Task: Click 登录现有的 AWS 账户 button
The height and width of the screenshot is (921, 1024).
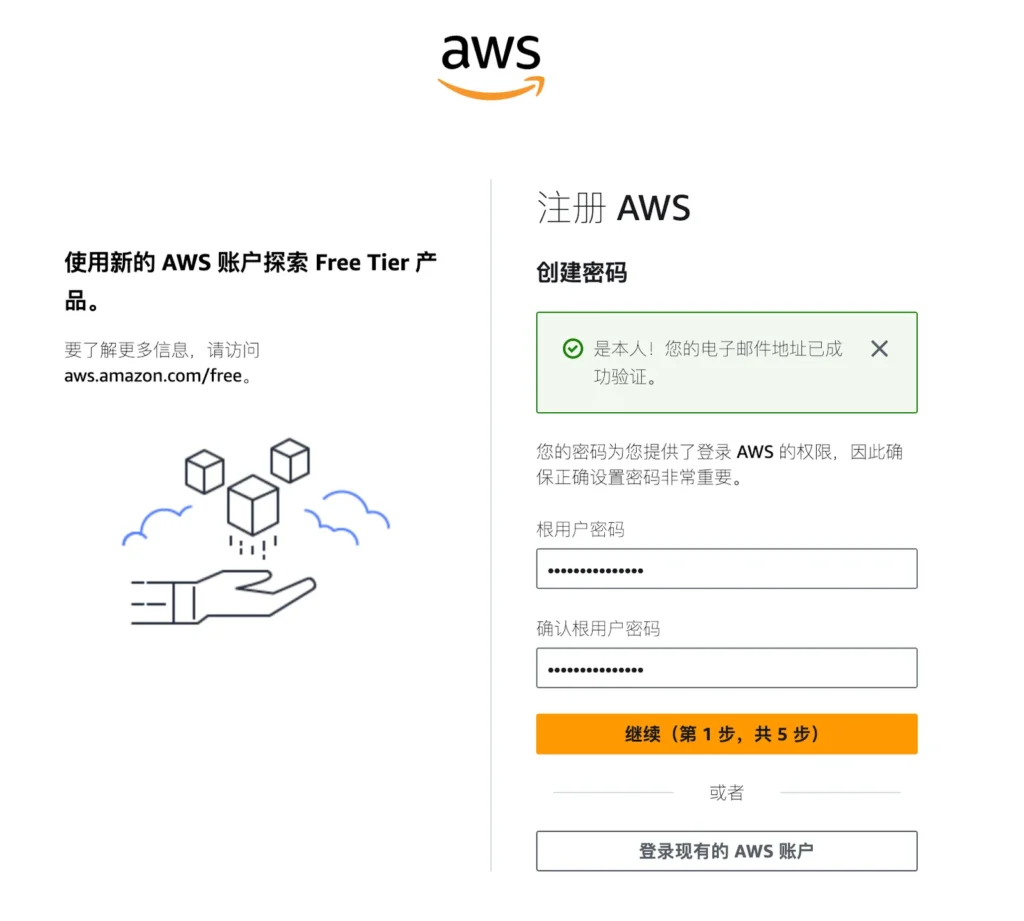Action: point(726,851)
